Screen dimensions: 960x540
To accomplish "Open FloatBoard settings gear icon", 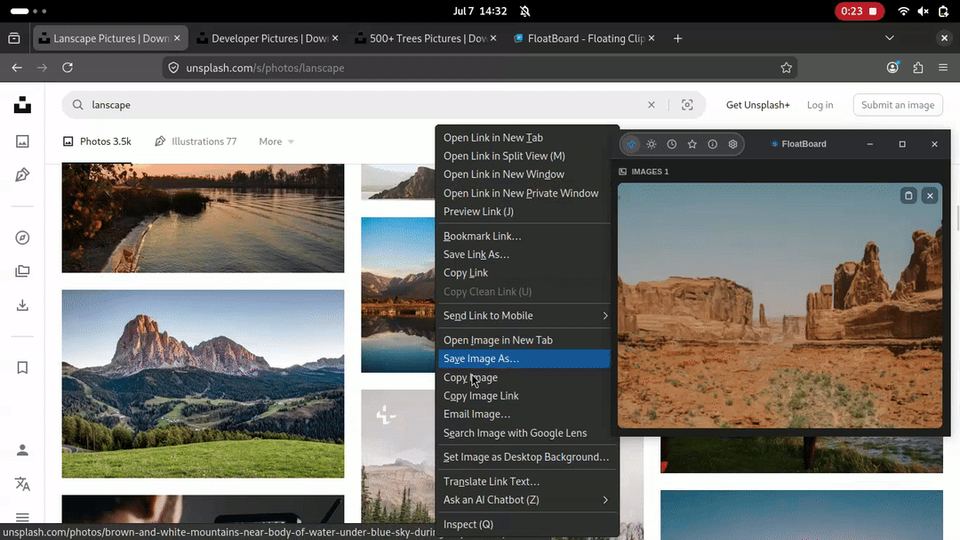I will (x=733, y=144).
